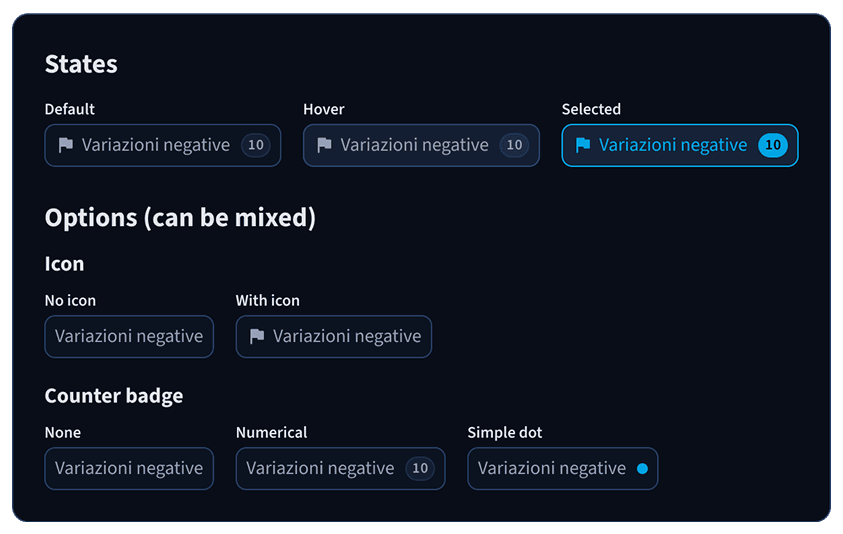The height and width of the screenshot is (534, 843).
Task: Click the blue flag icon in the Selected chip
Action: [x=583, y=145]
